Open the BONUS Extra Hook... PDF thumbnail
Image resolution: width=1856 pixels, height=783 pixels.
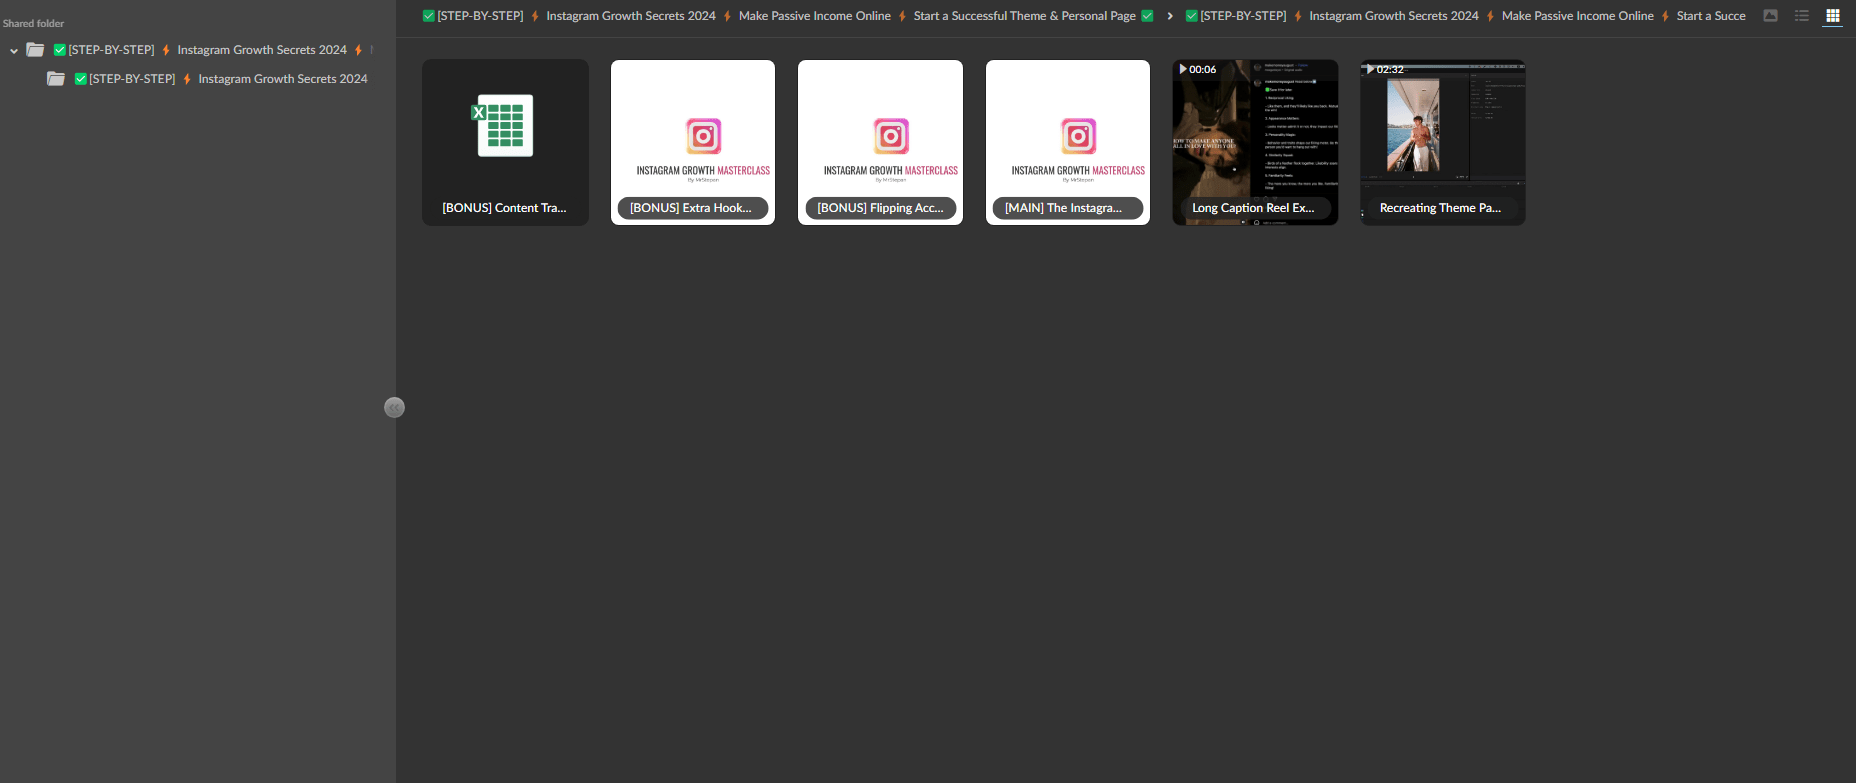[693, 142]
